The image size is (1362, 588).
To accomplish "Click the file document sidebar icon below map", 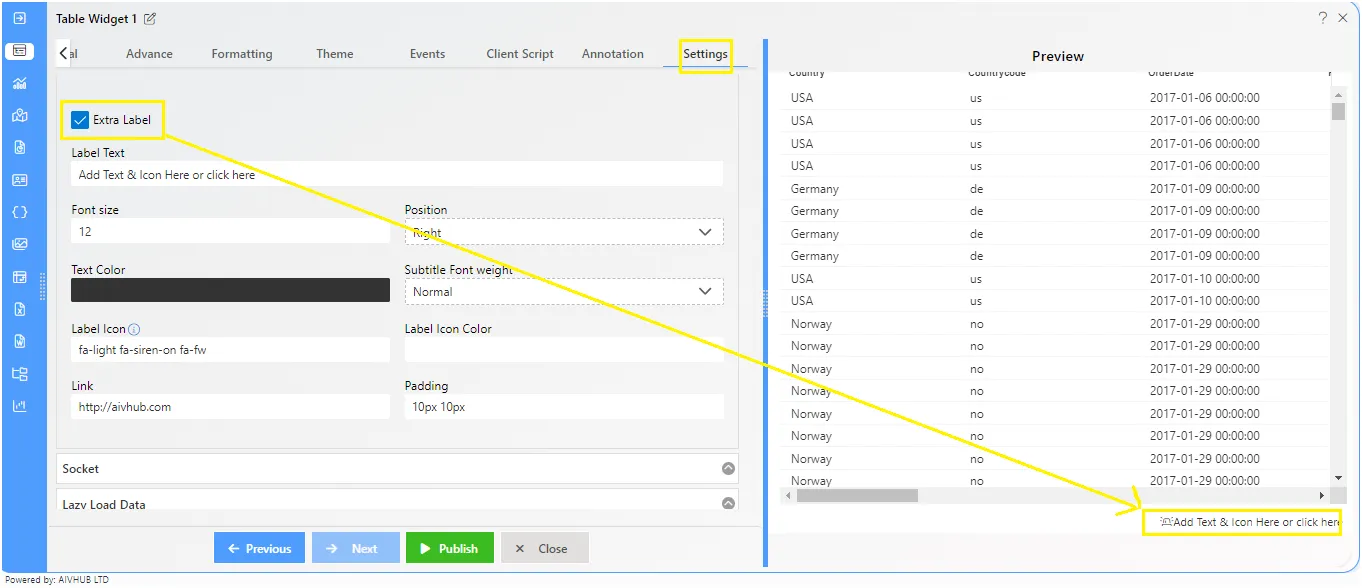I will 20,147.
